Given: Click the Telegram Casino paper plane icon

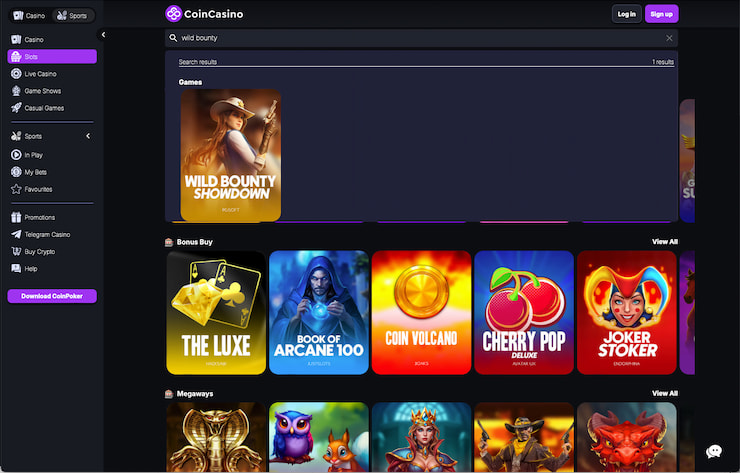Looking at the screenshot, I should (x=16, y=234).
